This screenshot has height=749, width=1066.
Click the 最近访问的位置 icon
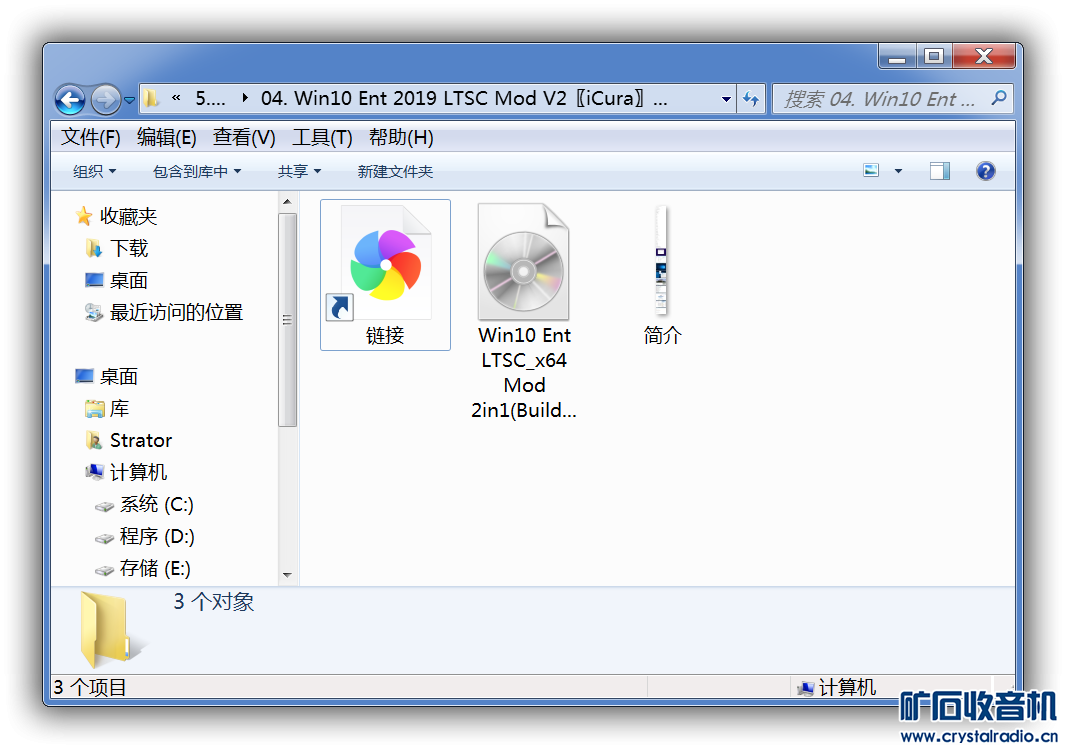[x=94, y=312]
